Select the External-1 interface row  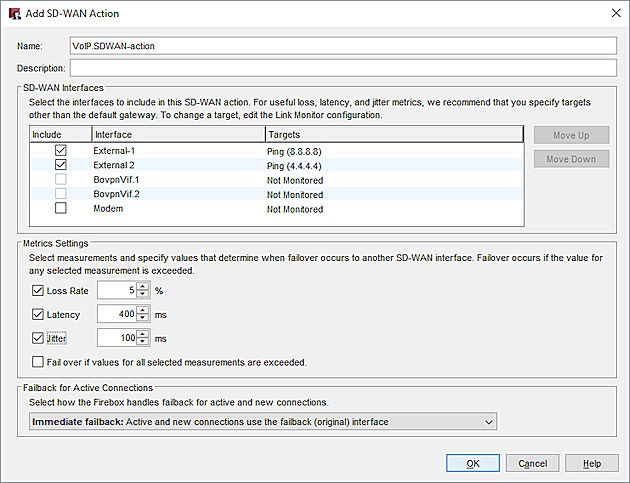pos(177,149)
